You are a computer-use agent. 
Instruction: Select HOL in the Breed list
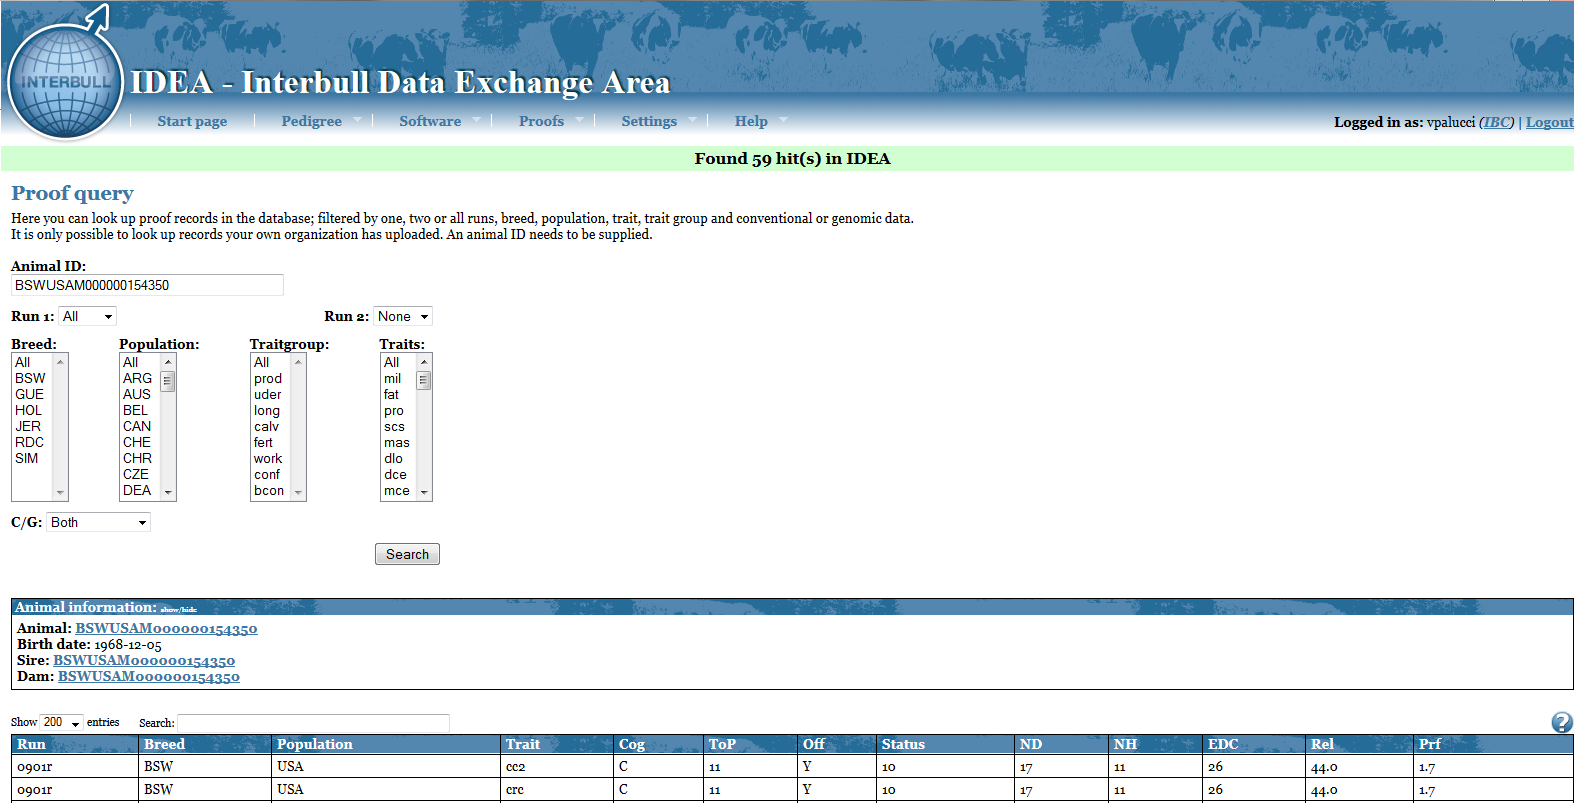29,410
